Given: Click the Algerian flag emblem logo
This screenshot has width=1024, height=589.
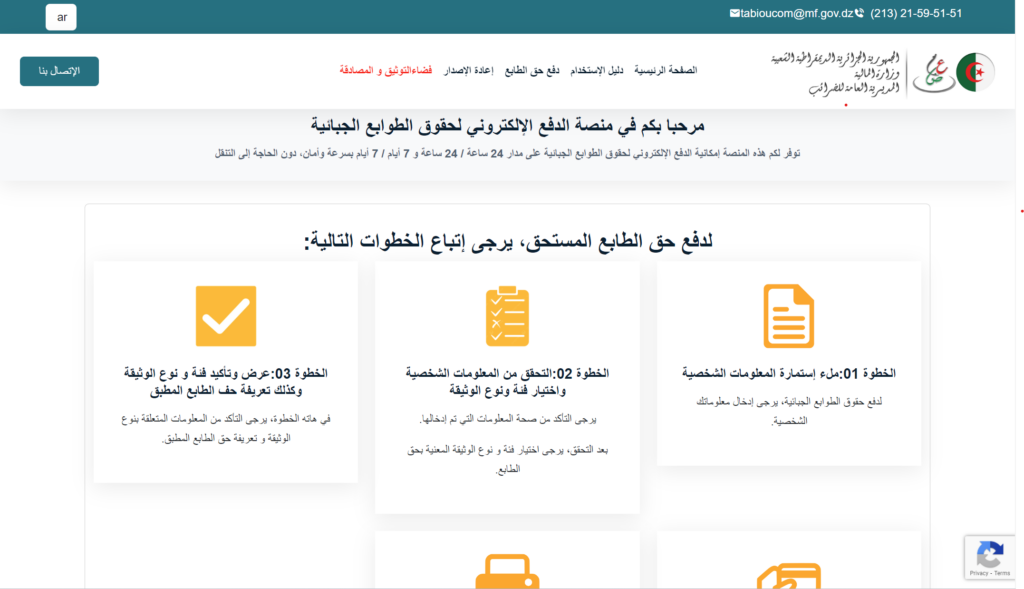Looking at the screenshot, I should [x=975, y=72].
